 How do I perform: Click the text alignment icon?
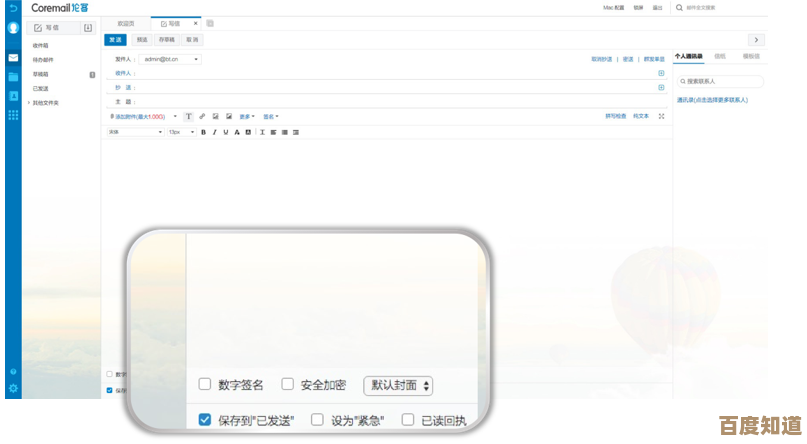tap(273, 132)
